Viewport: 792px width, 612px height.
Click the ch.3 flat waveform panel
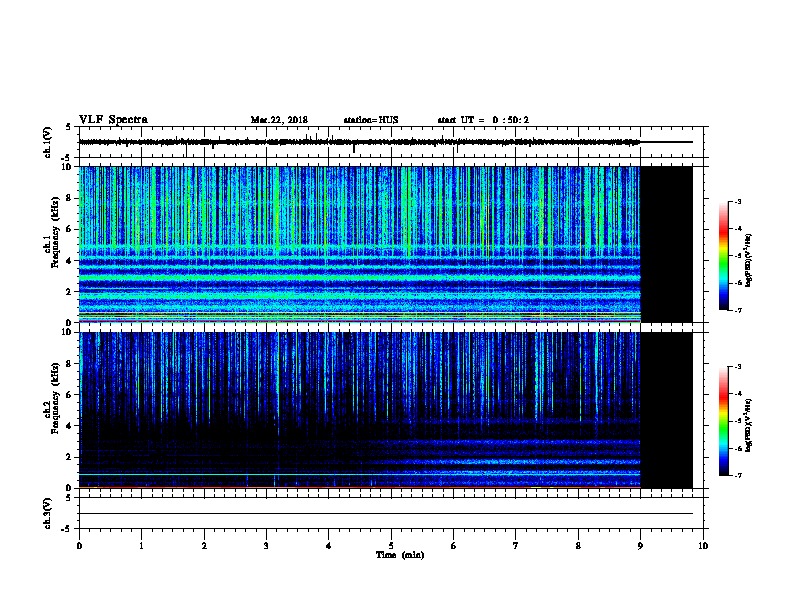coord(391,513)
